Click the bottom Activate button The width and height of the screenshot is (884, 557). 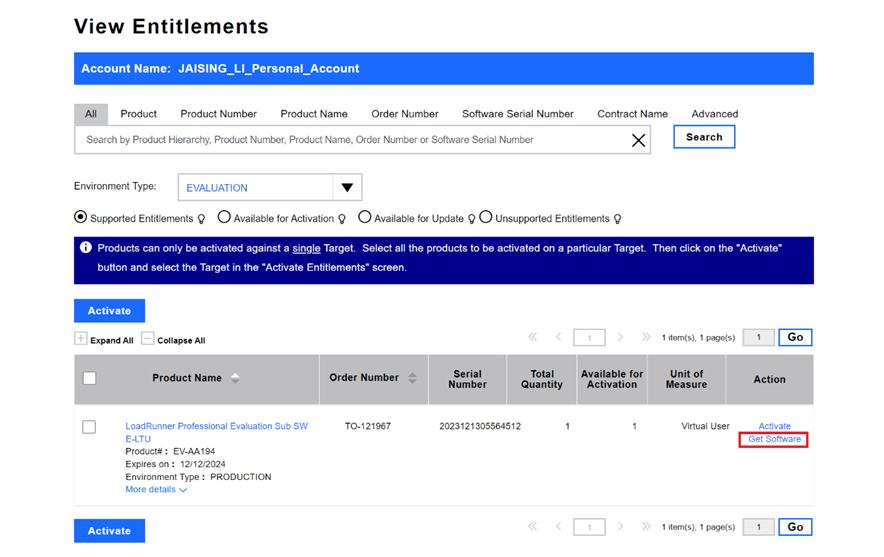[109, 531]
